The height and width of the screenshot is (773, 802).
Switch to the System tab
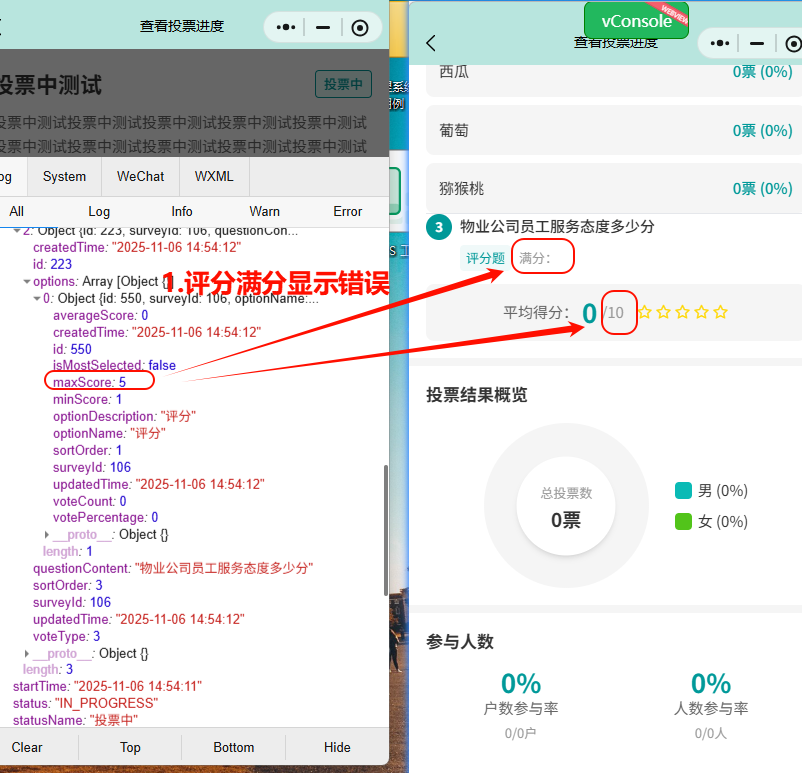(64, 176)
